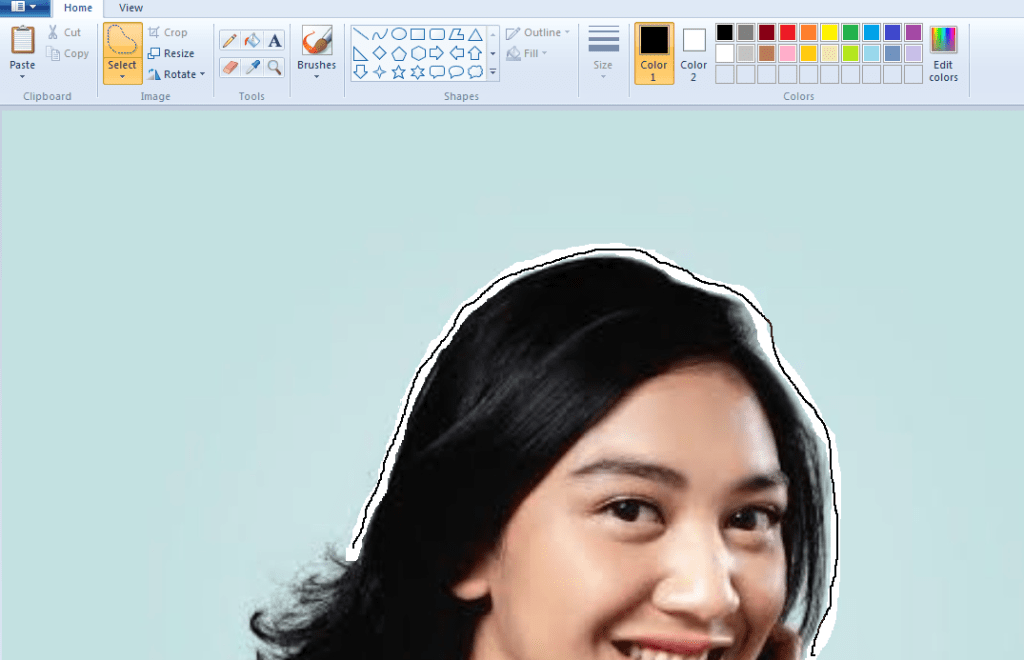Viewport: 1024px width, 660px height.
Task: Select the Pencil tool
Action: point(229,41)
